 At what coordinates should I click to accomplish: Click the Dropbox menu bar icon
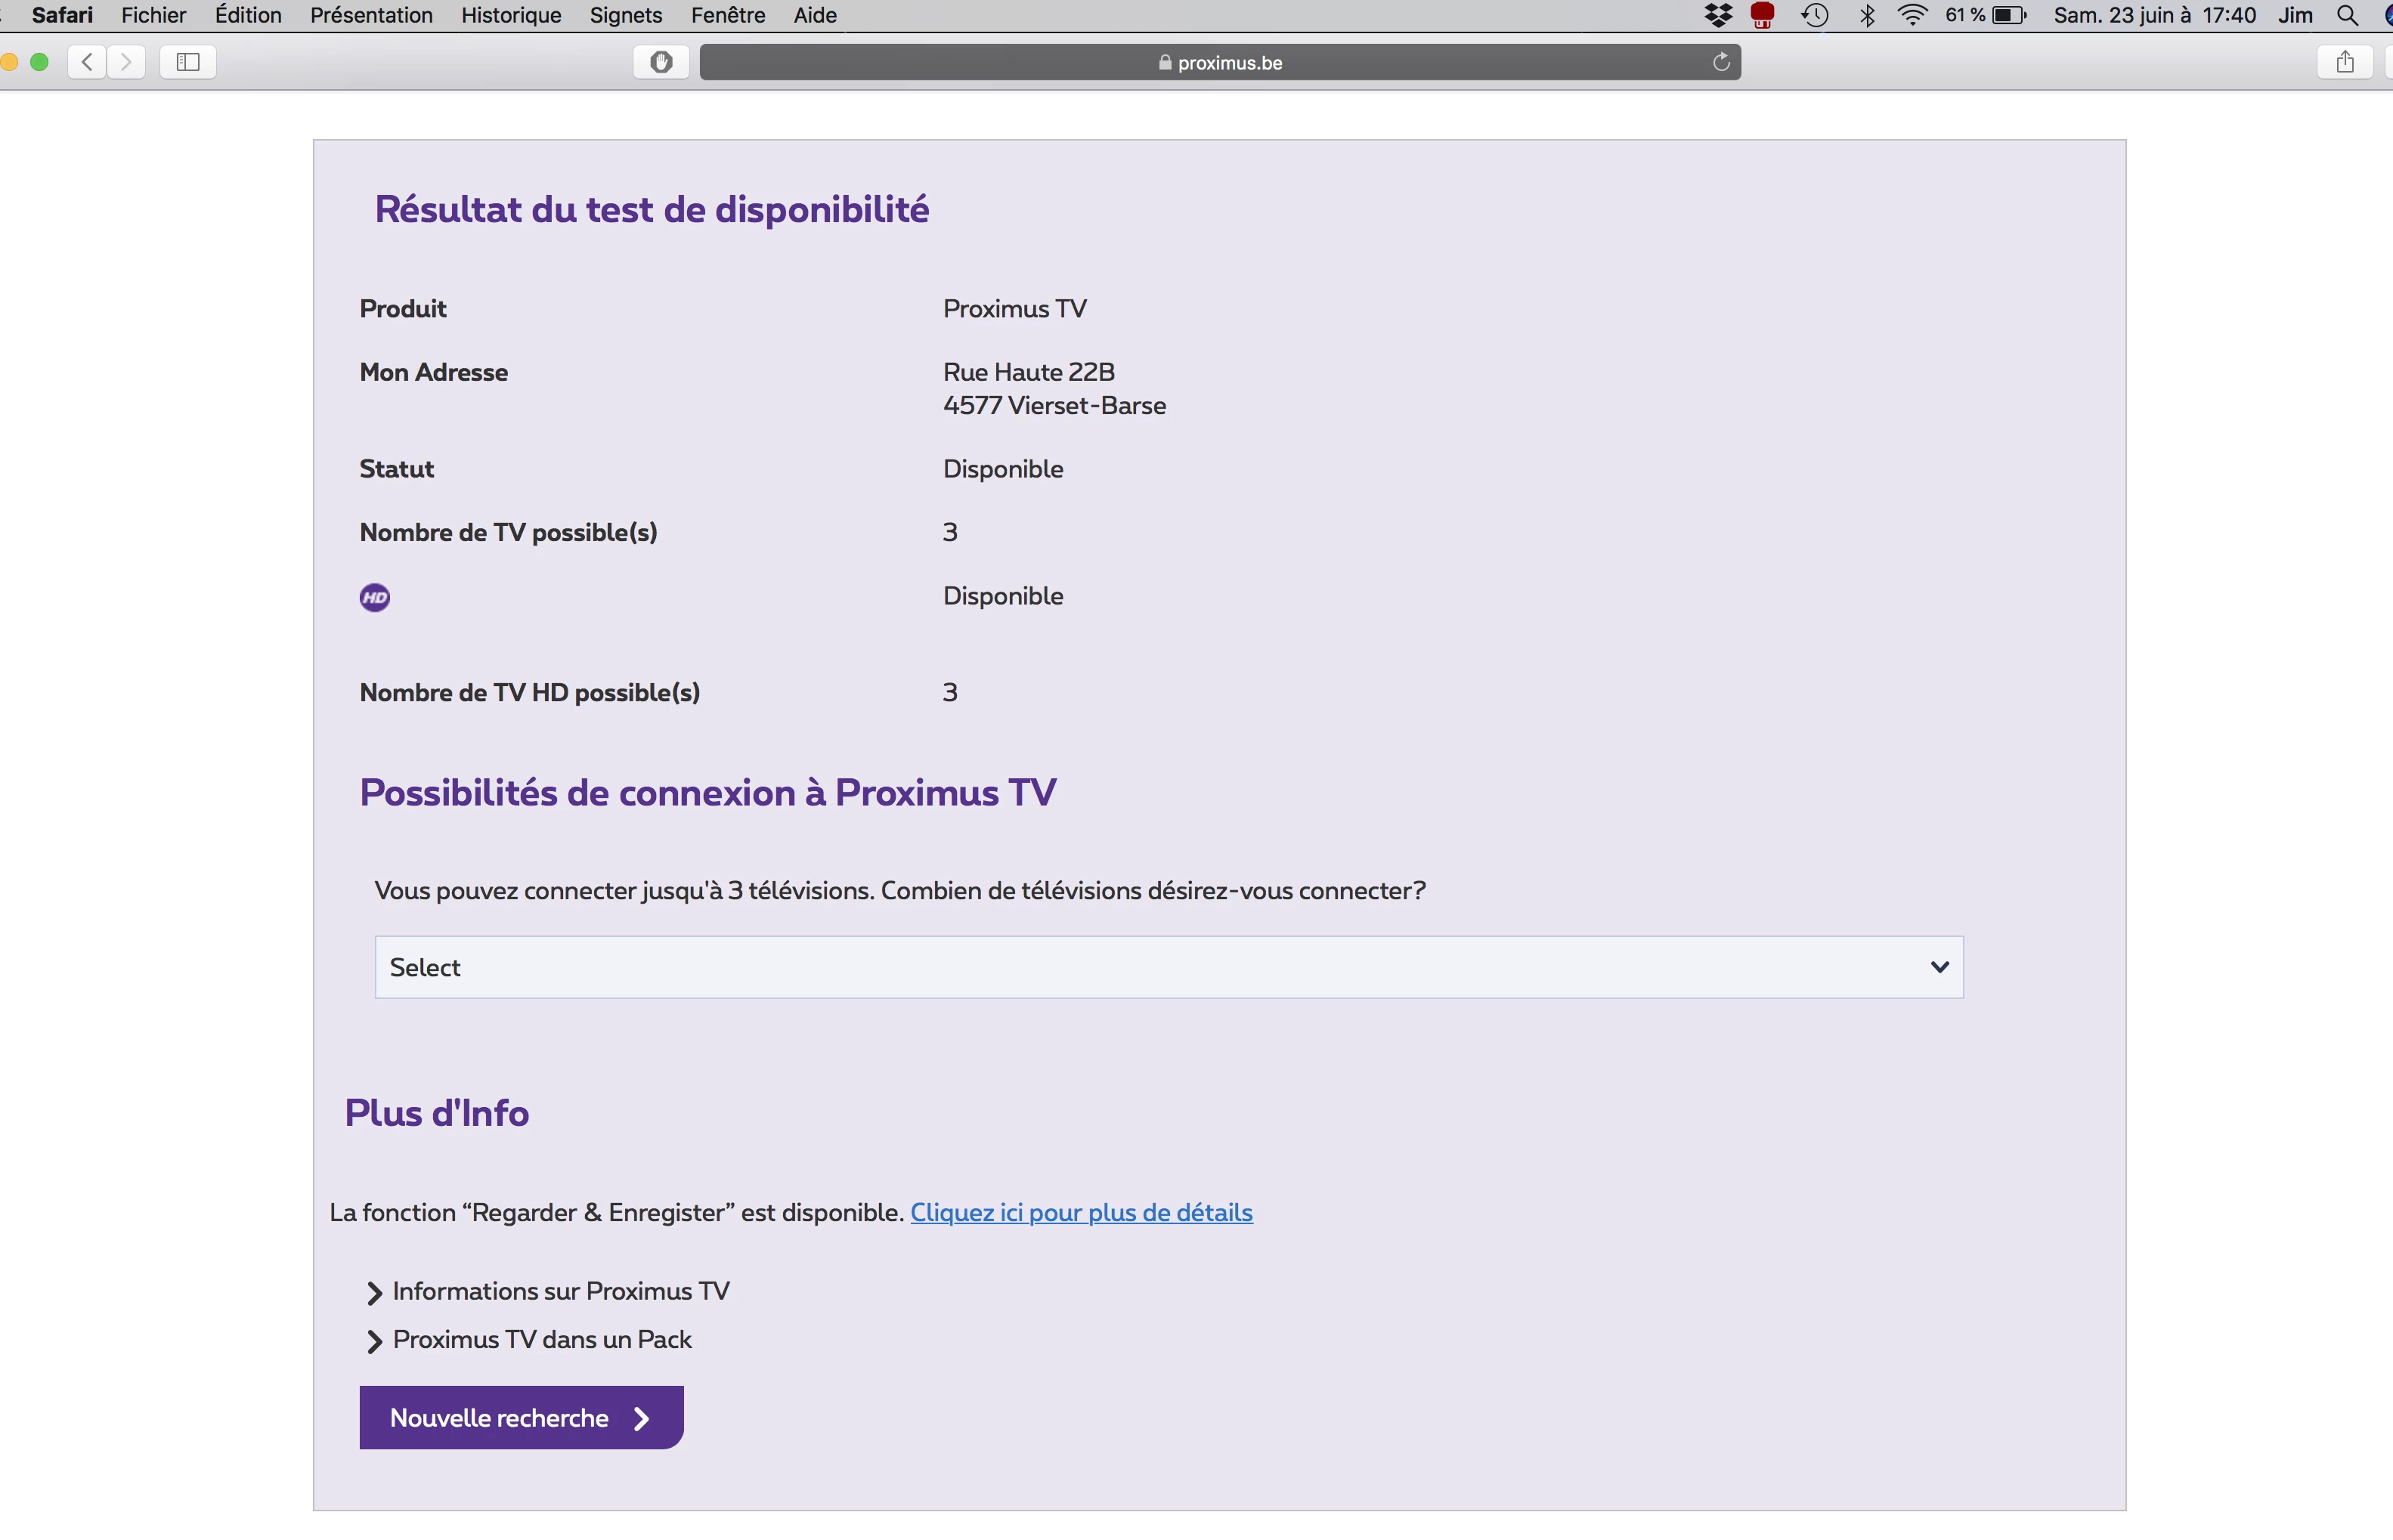[x=1718, y=15]
